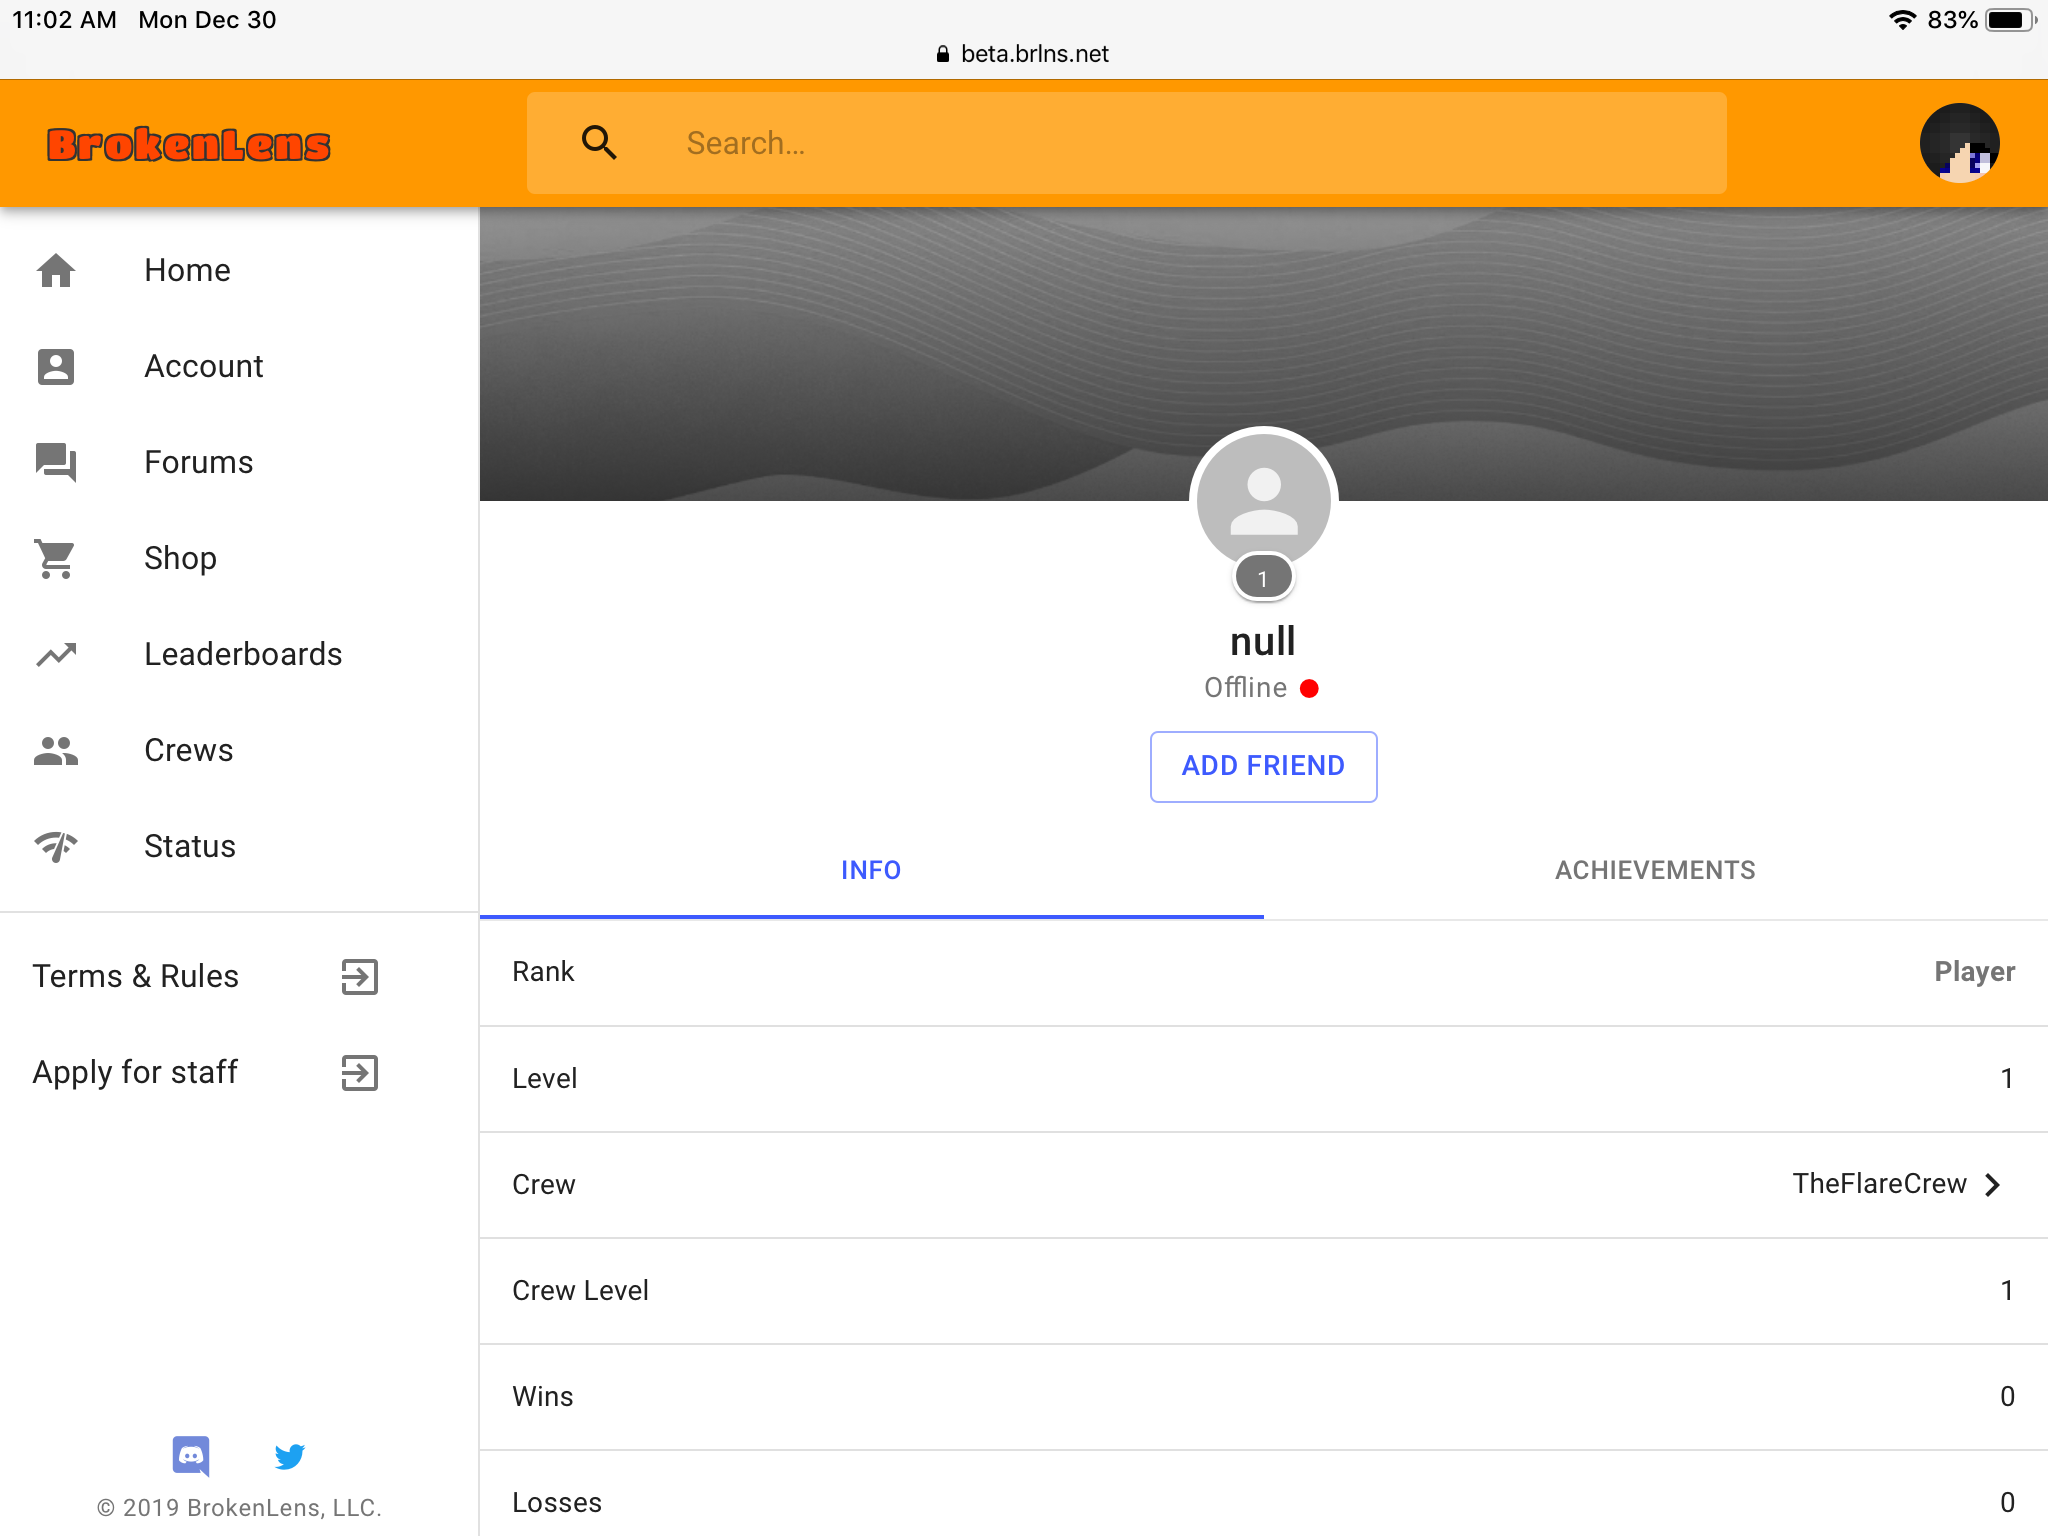
Task: Open Forums in the sidebar
Action: (240, 462)
